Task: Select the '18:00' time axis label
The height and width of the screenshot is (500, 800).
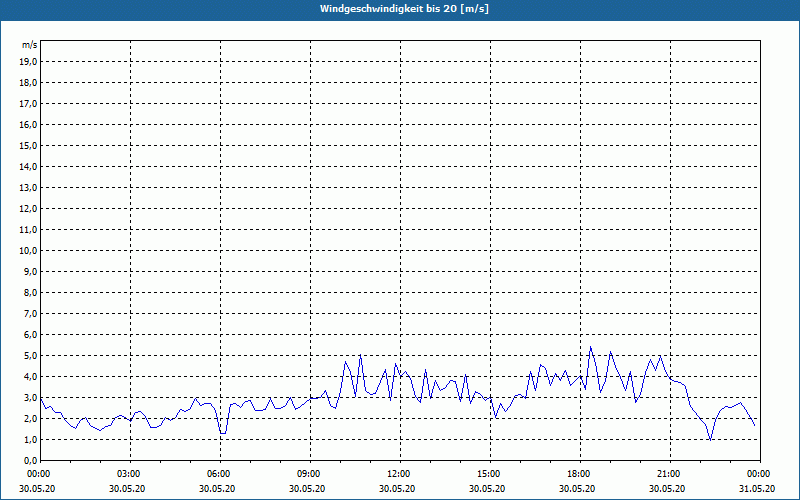Action: pyautogui.click(x=580, y=474)
